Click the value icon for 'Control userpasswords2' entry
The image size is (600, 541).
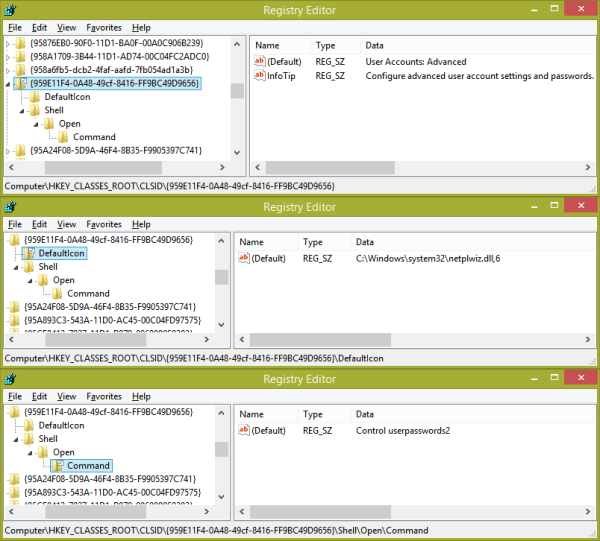tap(244, 430)
